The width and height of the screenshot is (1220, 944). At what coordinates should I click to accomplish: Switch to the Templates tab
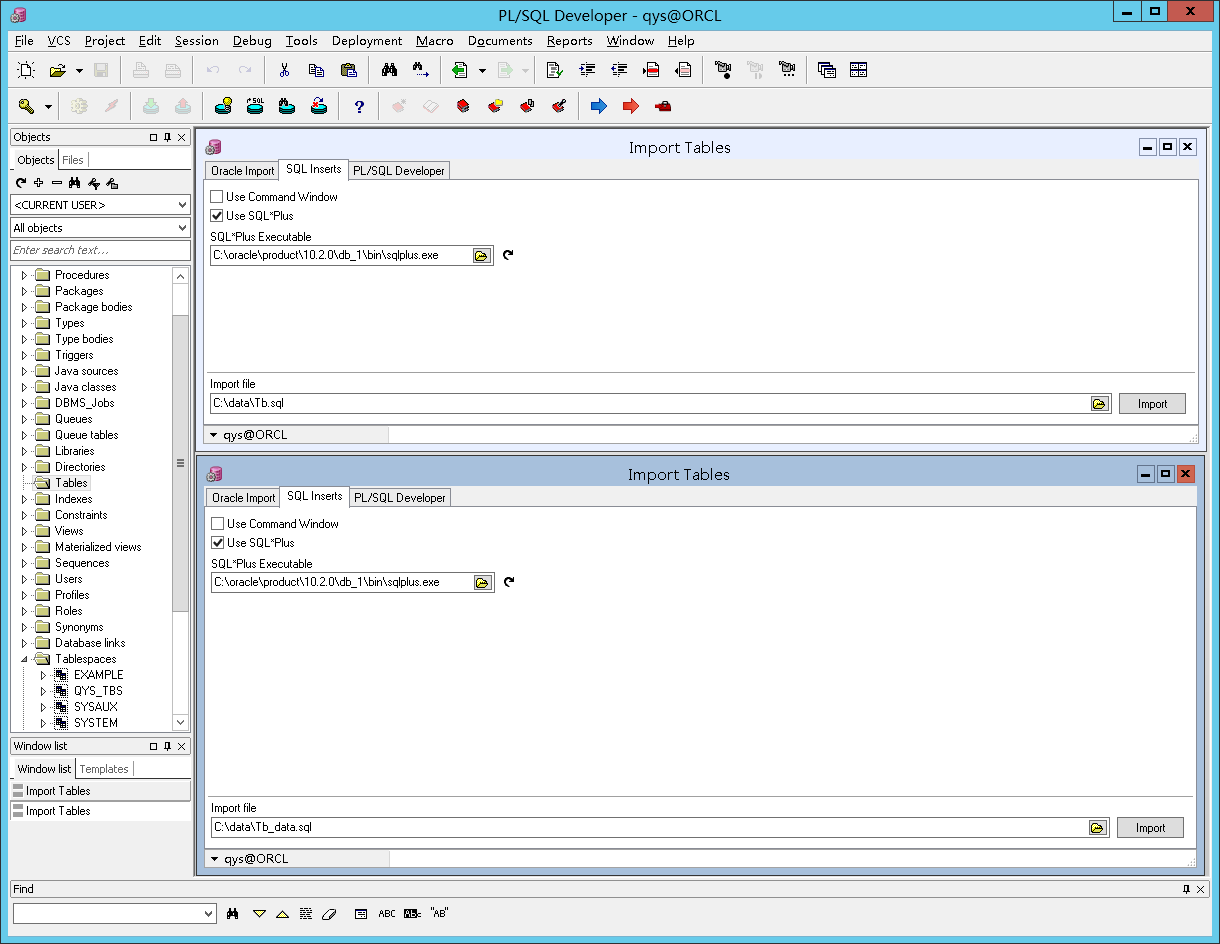[104, 769]
